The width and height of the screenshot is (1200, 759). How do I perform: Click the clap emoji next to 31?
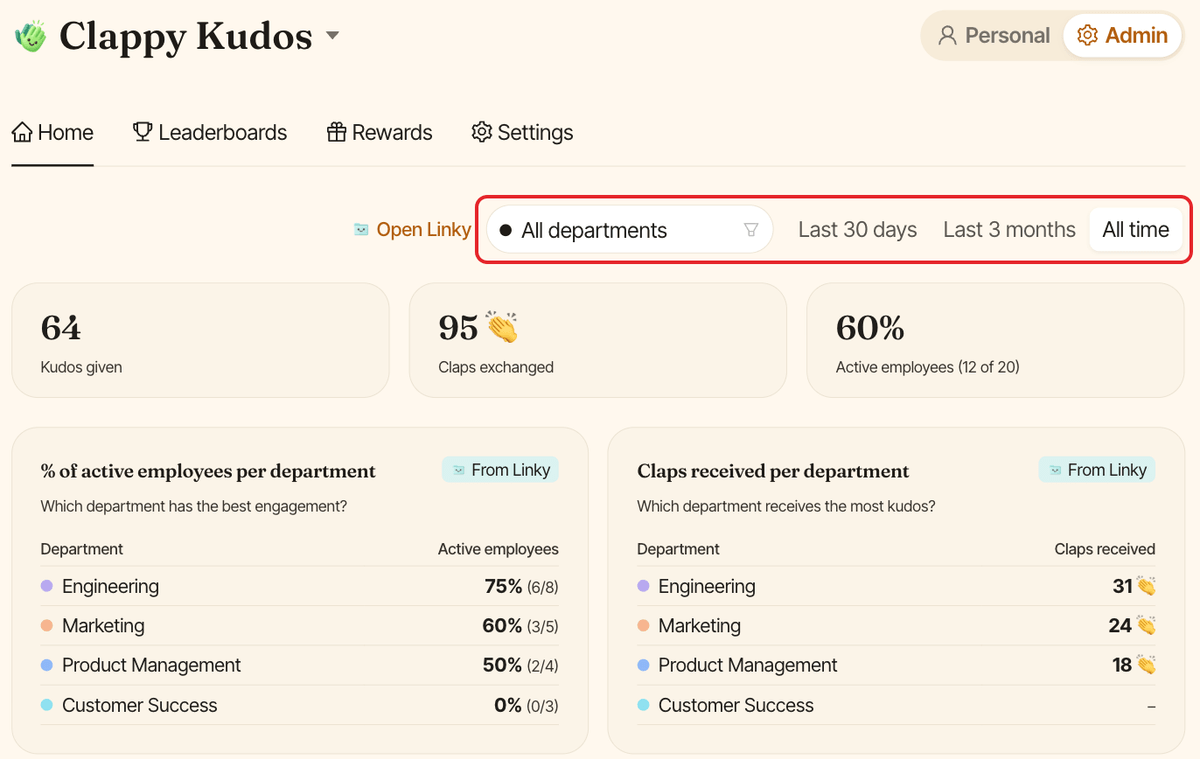pos(1146,586)
